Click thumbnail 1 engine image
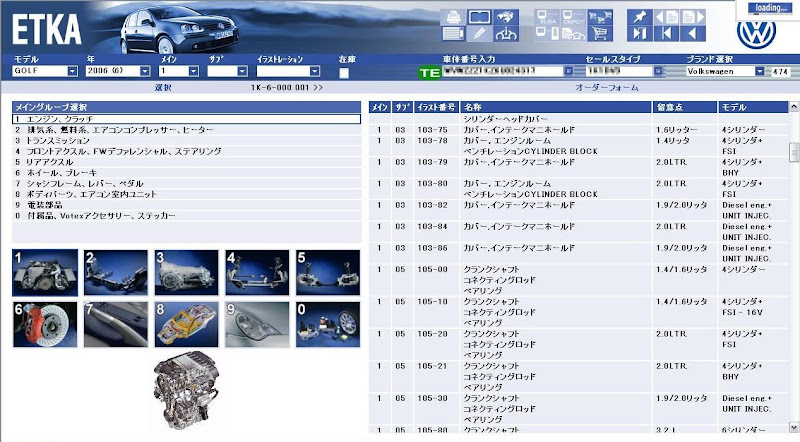Image resolution: width=800 pixels, height=442 pixels. [x=45, y=273]
